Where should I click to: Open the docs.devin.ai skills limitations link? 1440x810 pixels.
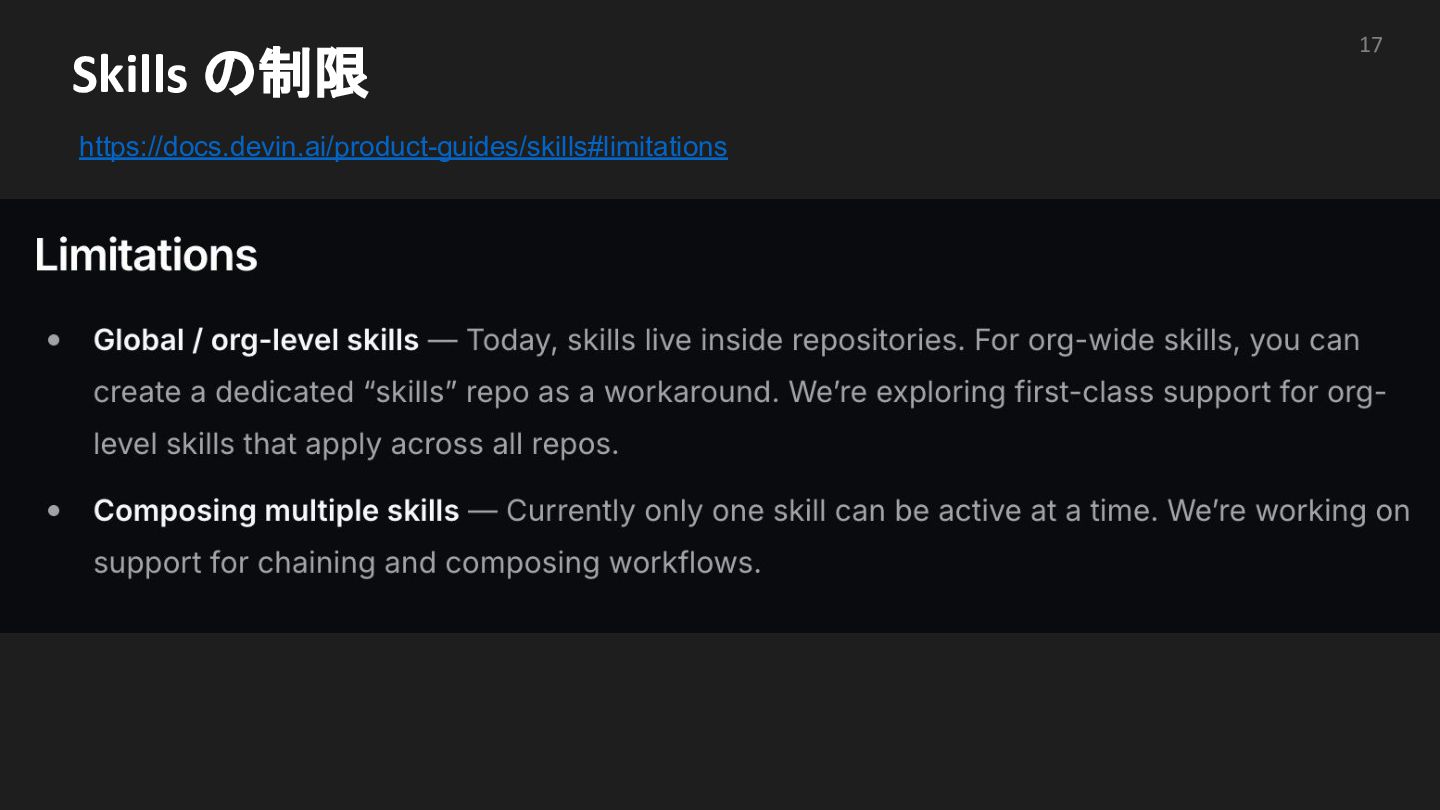pos(403,147)
